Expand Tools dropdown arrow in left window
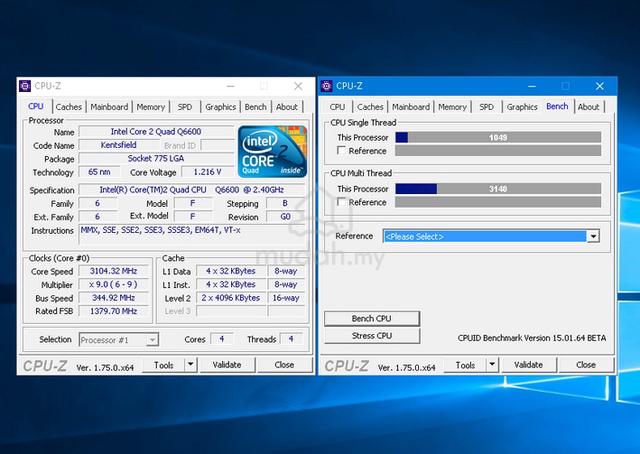 (191, 365)
